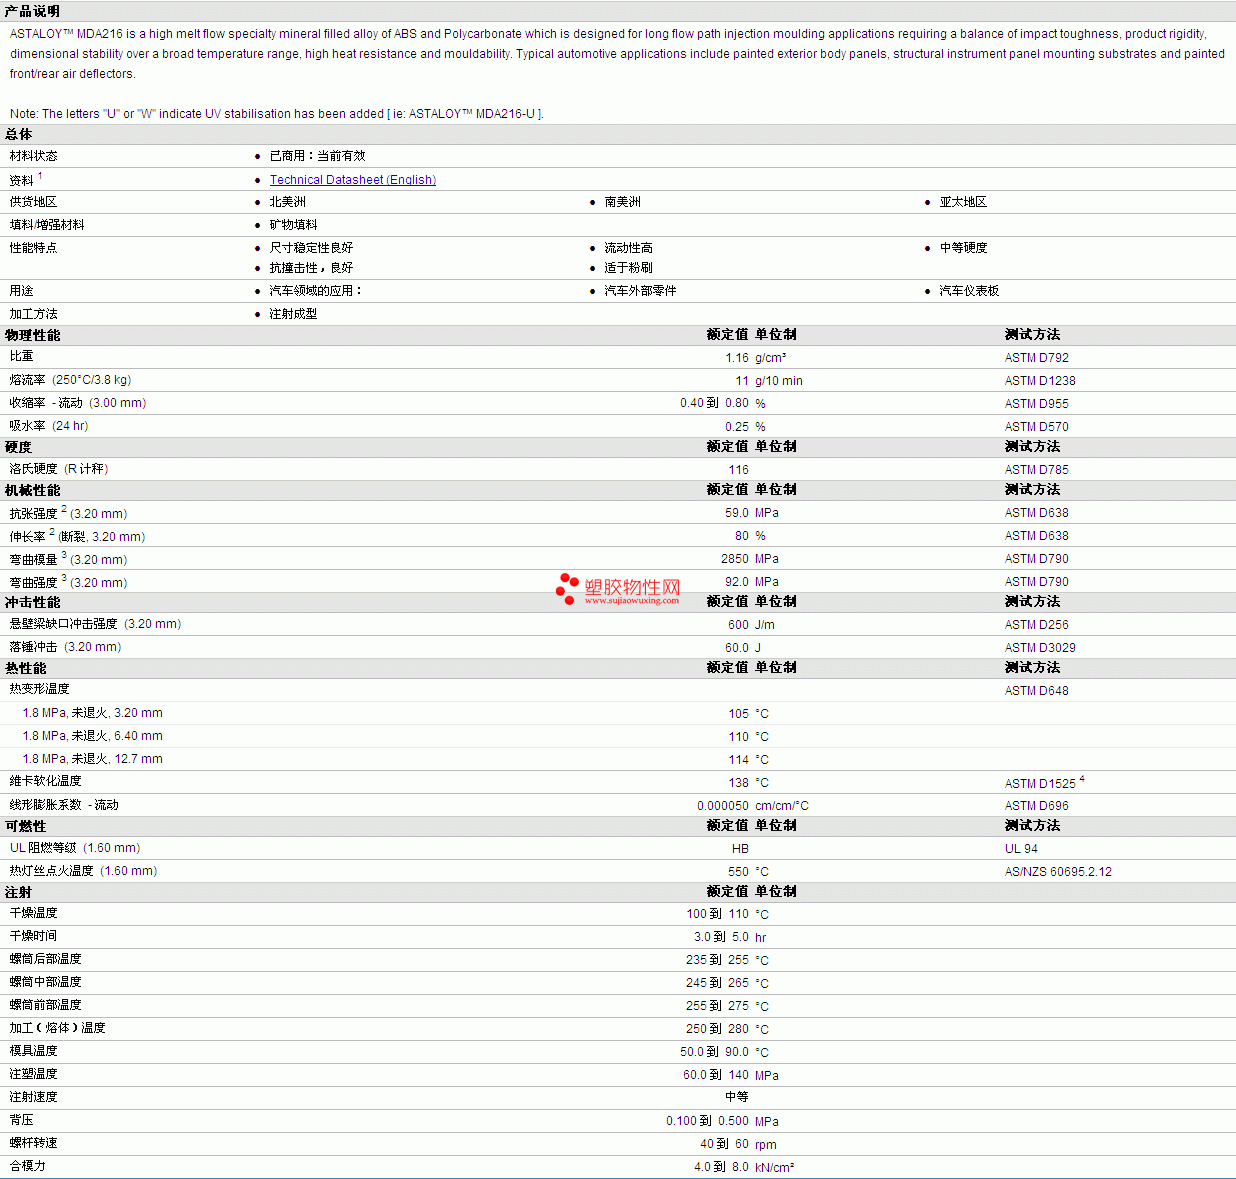
Task: Click ASTM D256 test method
Action: [1037, 625]
